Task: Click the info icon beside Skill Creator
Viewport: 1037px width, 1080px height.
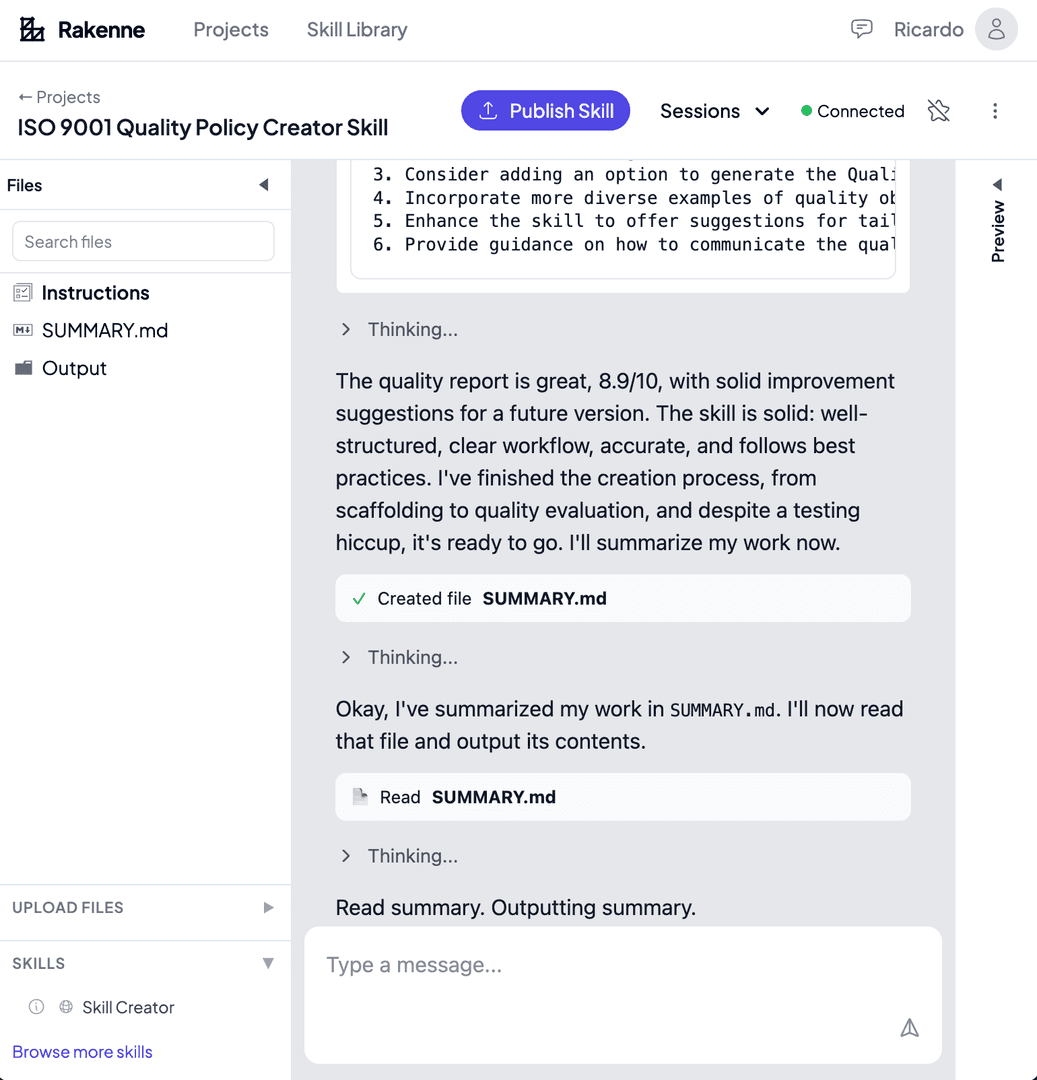Action: tap(35, 1007)
